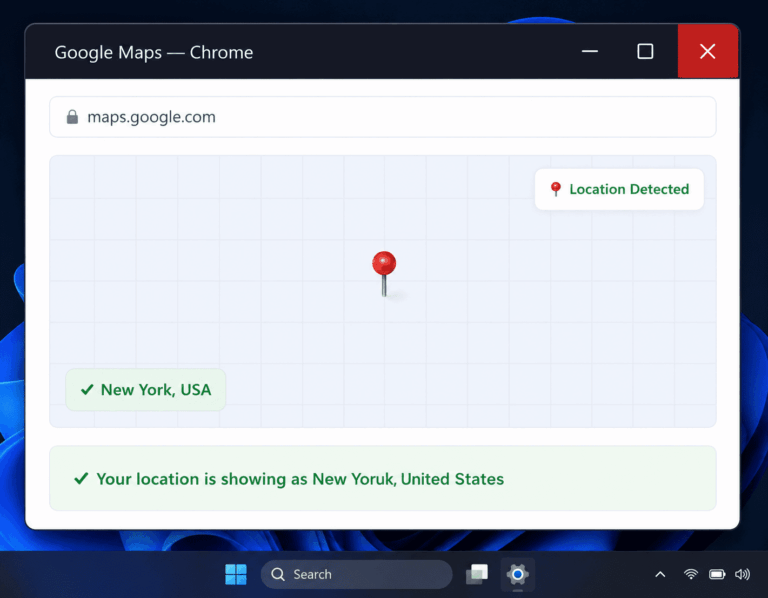Screen dimensions: 768x598
Task: Click the volume speaker icon
Action: (x=743, y=574)
